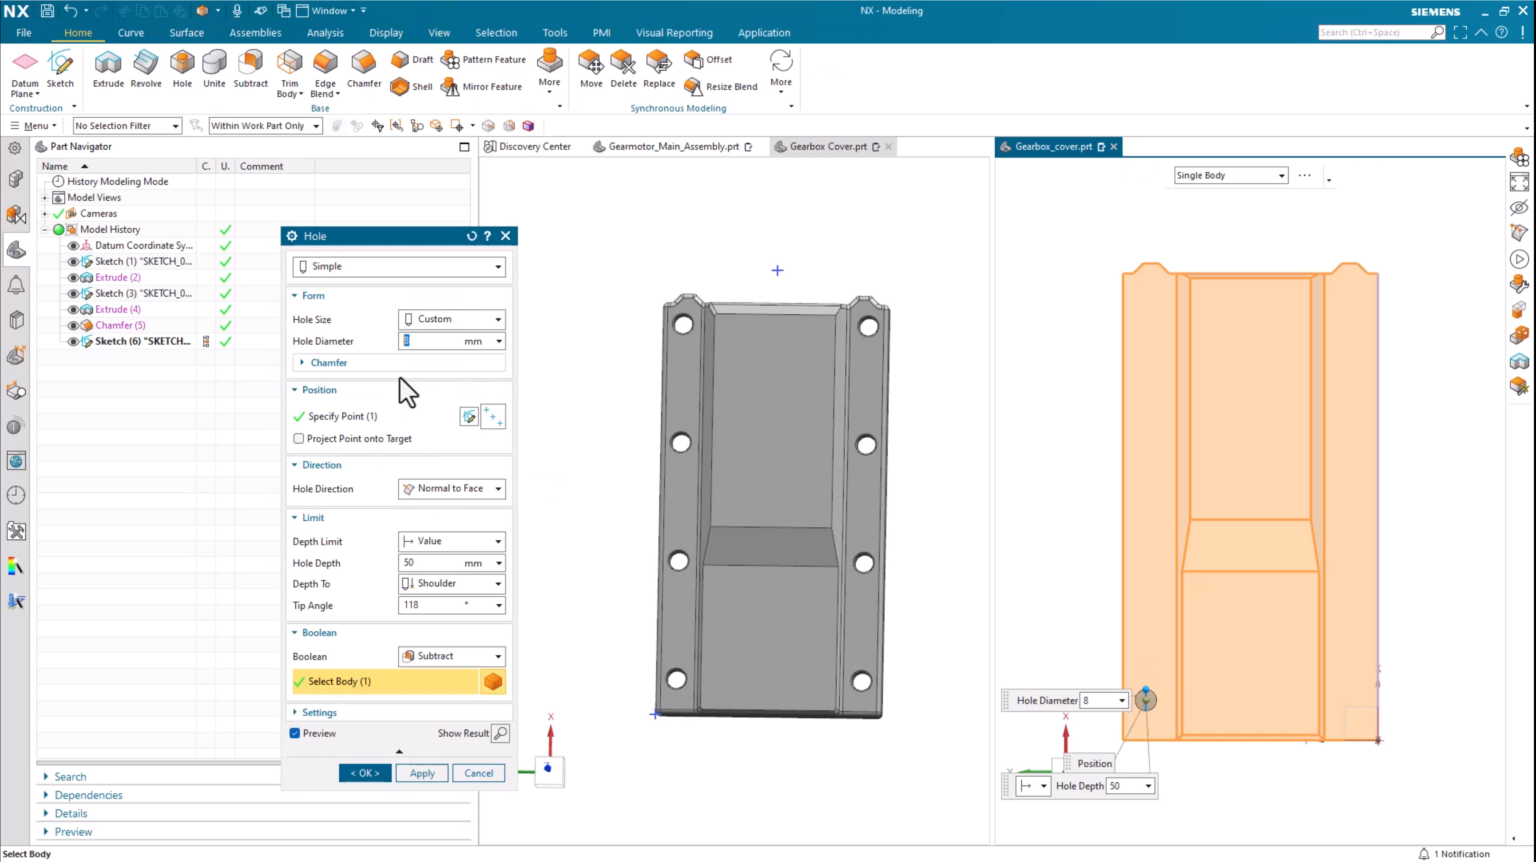
Task: Start a Pattern Feature
Action: (x=484, y=59)
